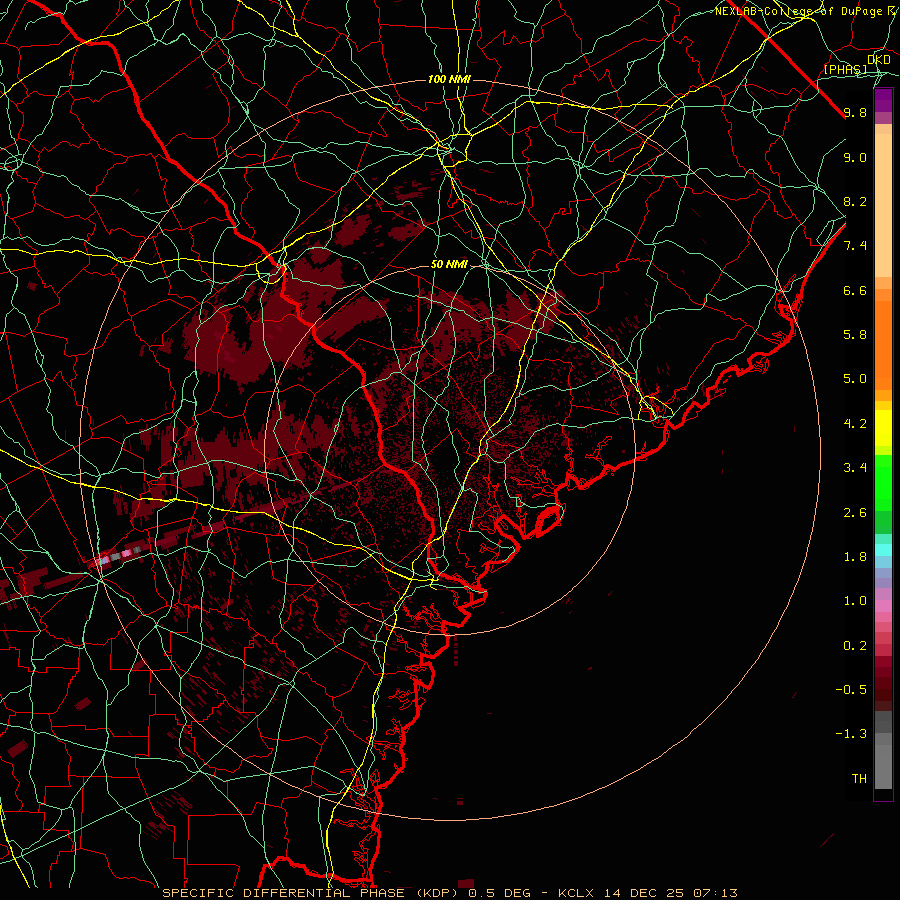Click the 6.6 value on the legend

click(855, 290)
